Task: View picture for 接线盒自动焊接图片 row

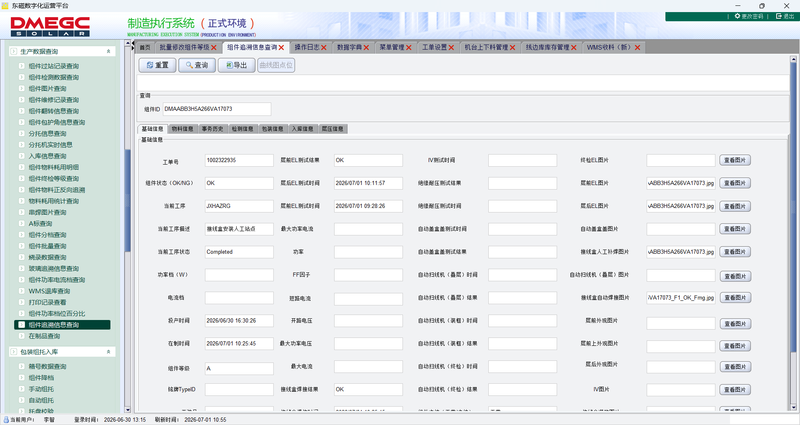Action: (735, 297)
